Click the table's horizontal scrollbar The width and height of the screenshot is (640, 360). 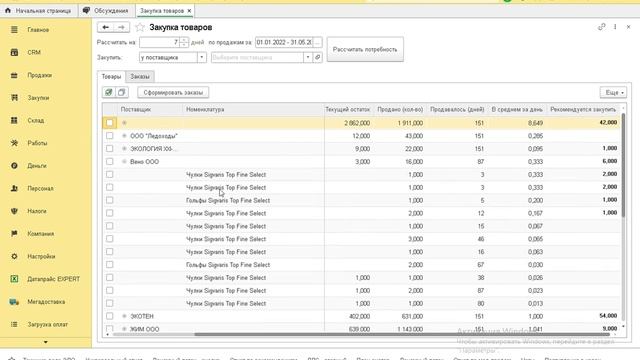pos(402,334)
